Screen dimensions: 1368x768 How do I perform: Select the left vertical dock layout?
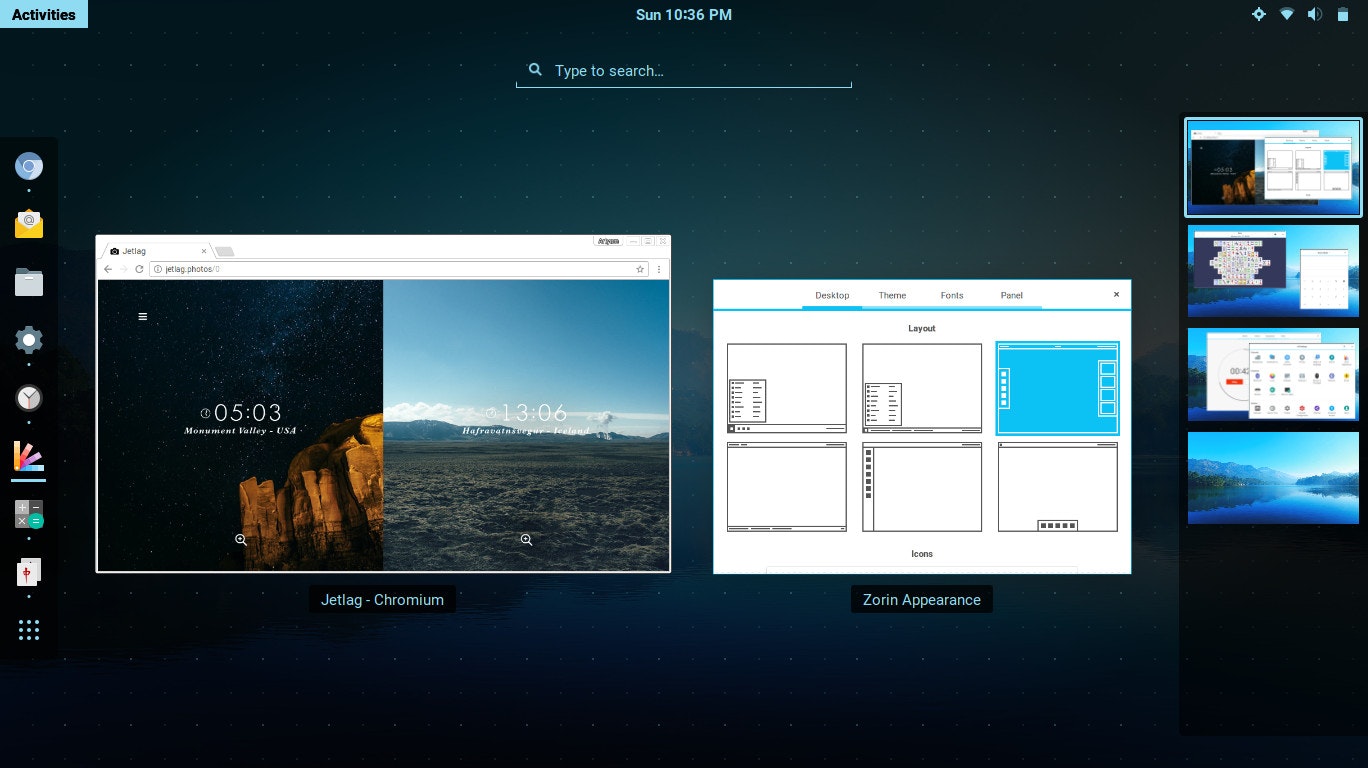(921, 487)
